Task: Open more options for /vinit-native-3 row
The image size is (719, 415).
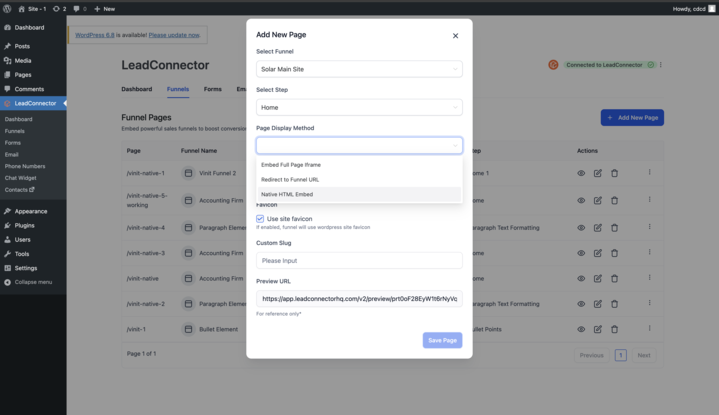Action: [x=649, y=253]
